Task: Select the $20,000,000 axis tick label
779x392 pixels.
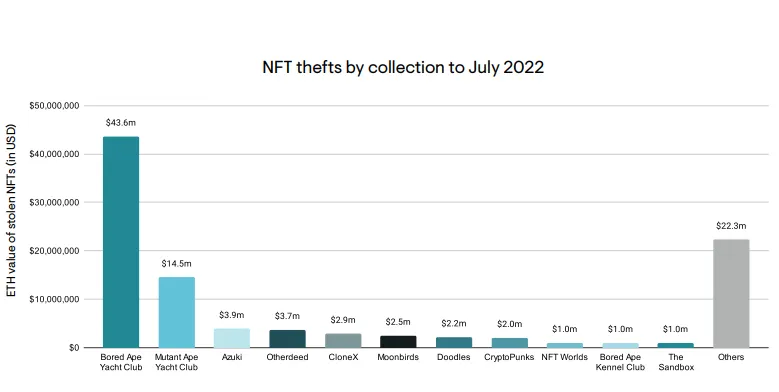Action: click(54, 251)
